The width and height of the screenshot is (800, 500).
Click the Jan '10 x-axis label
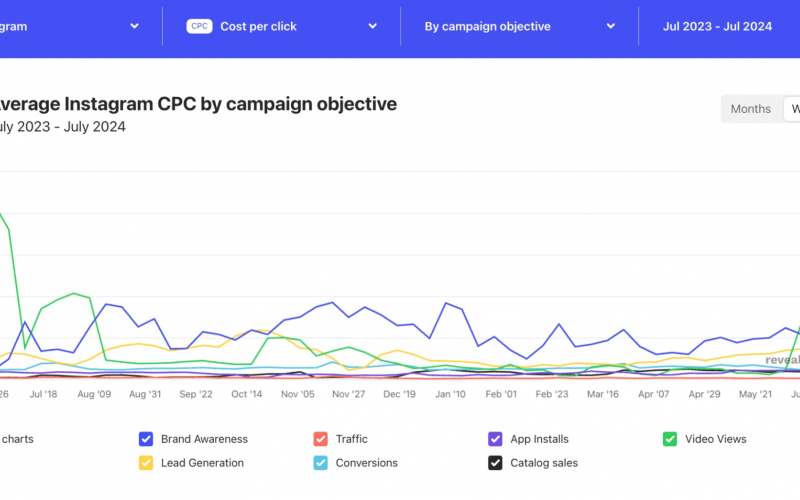click(450, 395)
